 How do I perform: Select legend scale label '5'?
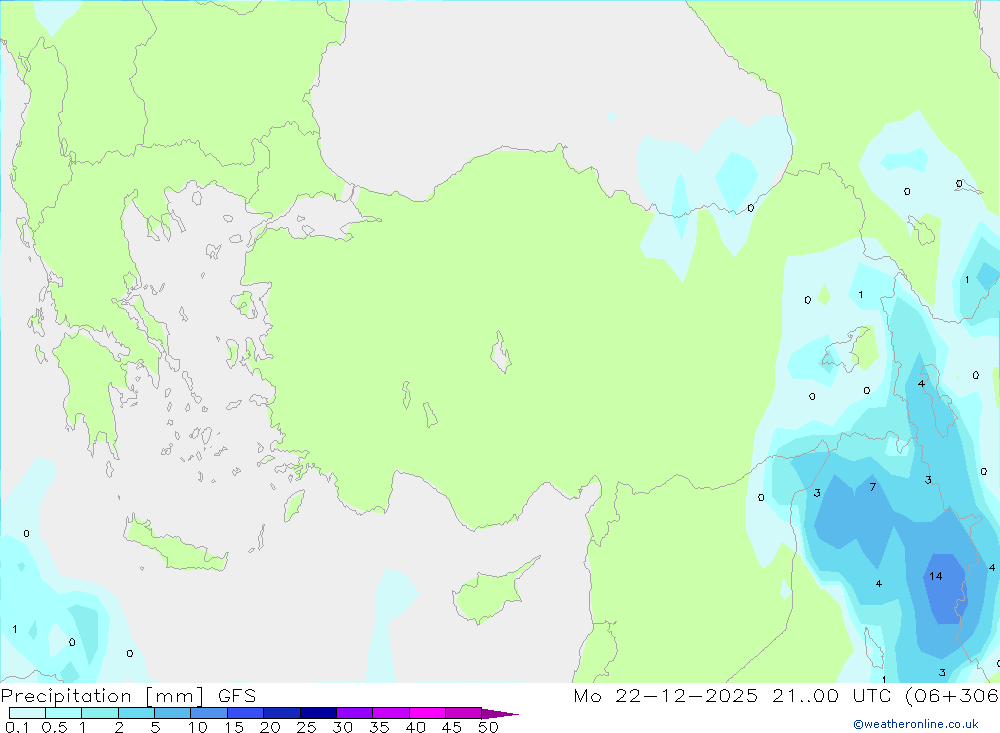point(155,727)
